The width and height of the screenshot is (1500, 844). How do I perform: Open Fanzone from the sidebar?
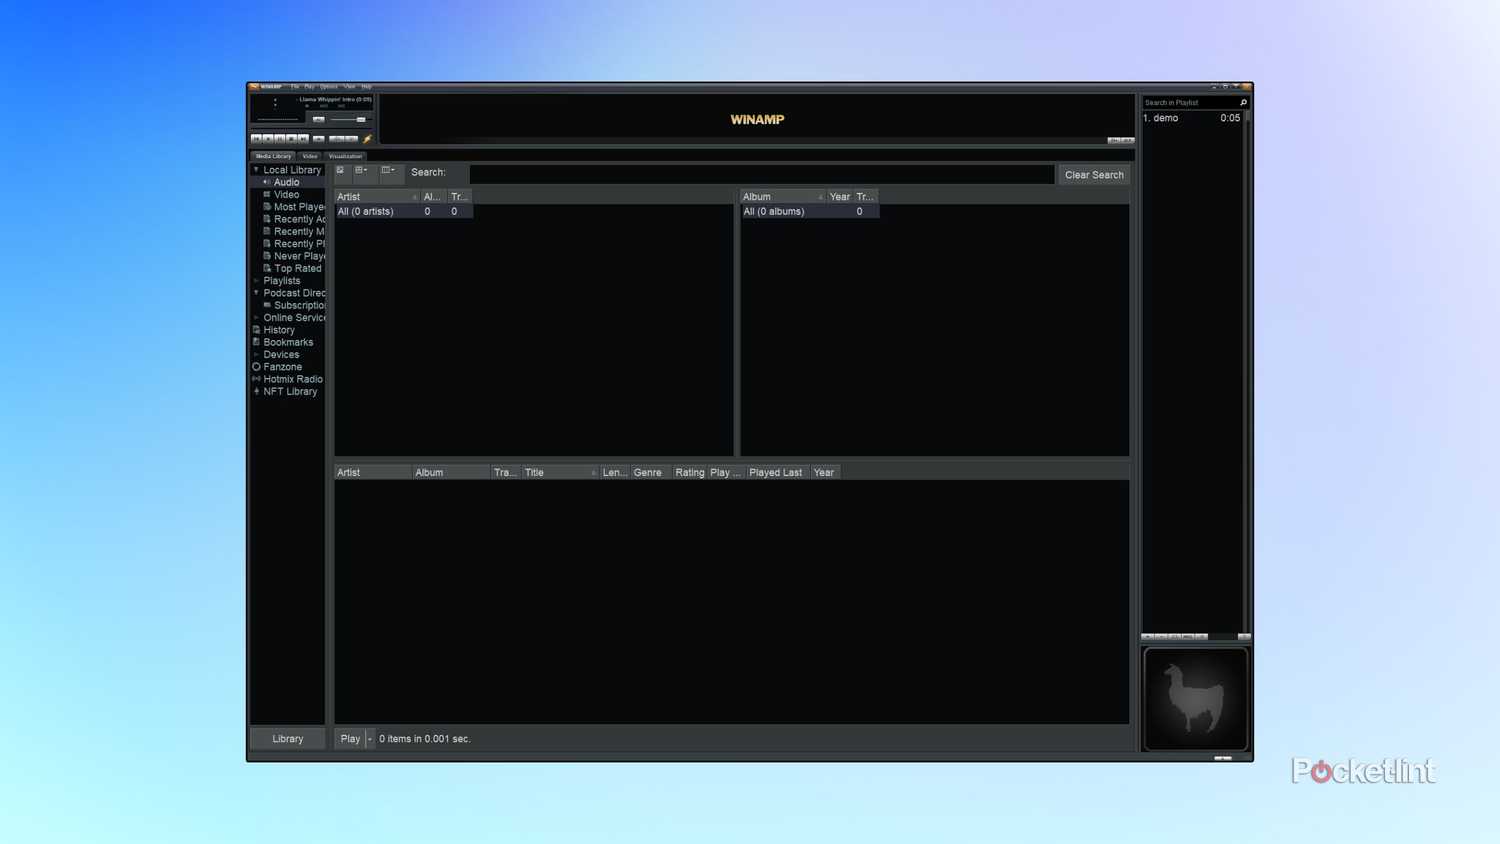pos(283,366)
